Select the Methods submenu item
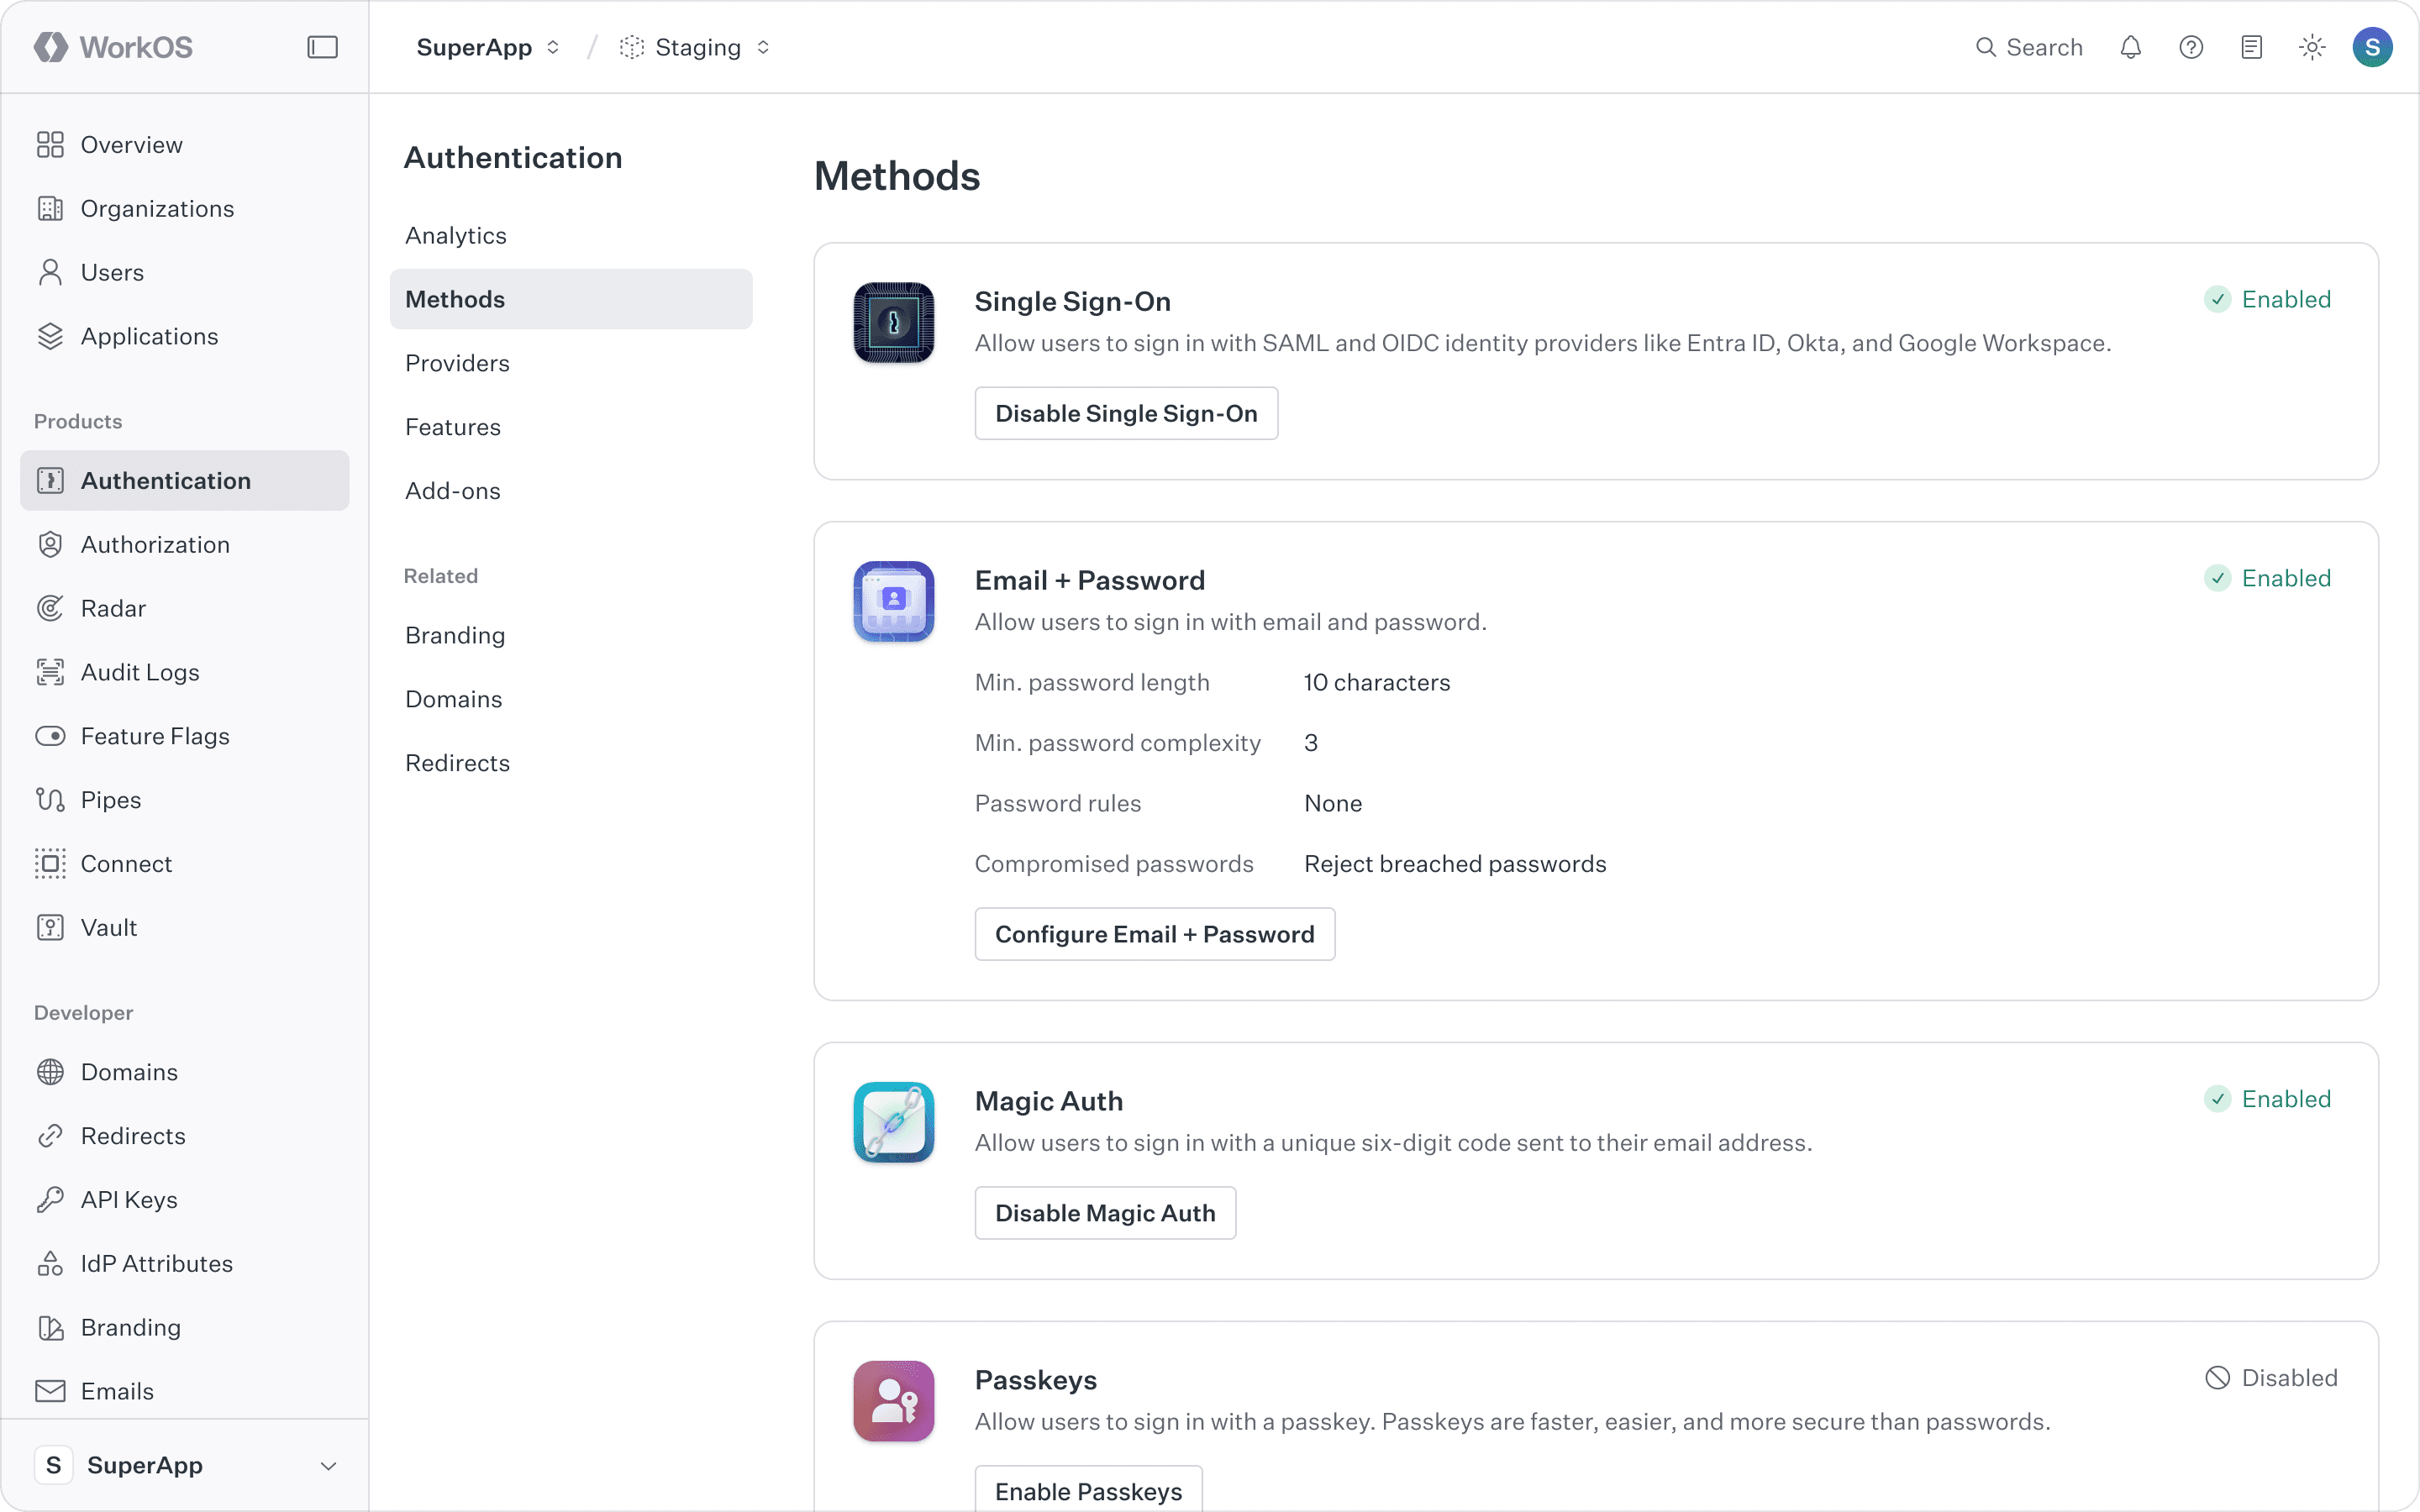This screenshot has width=2420, height=1512. coord(571,299)
